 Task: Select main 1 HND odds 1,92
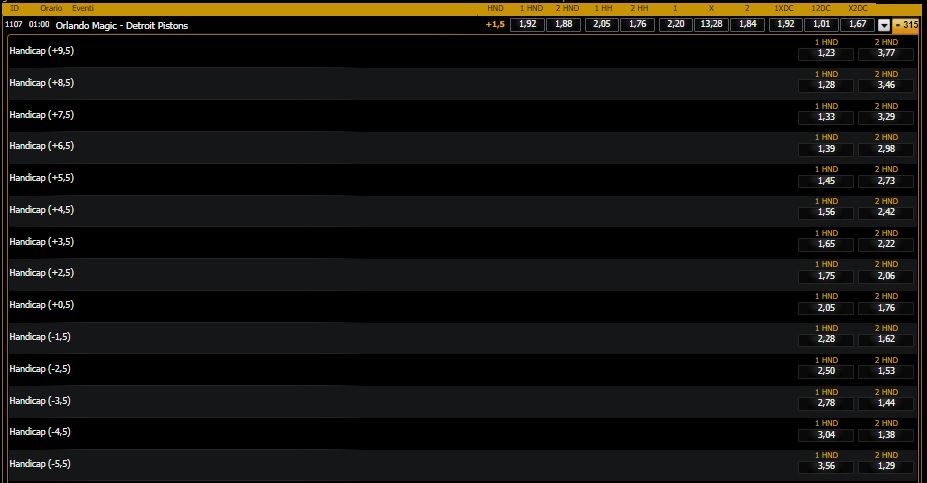point(527,24)
